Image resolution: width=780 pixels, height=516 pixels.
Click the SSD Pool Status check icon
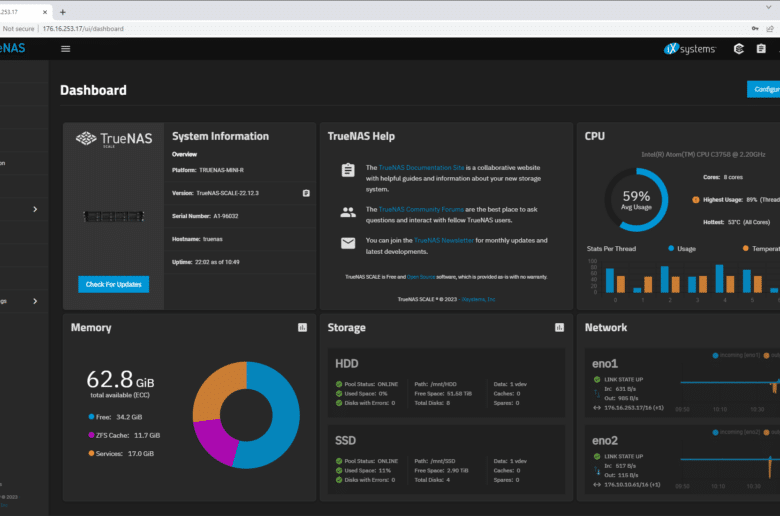(339, 461)
